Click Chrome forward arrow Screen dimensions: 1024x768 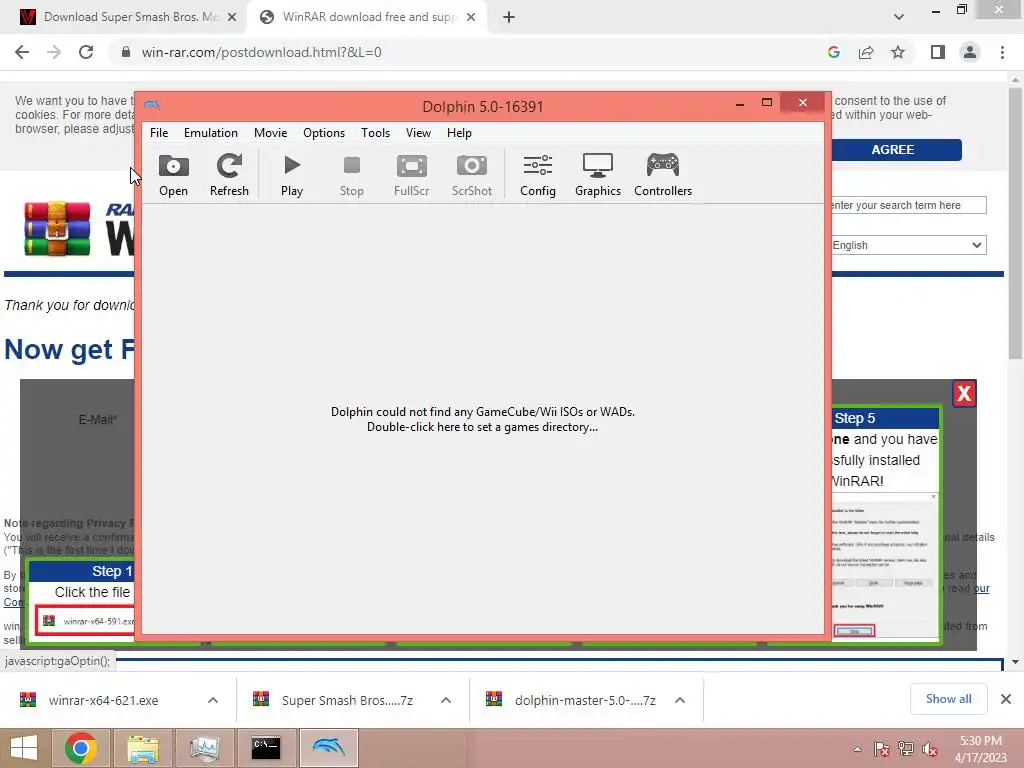[54, 52]
